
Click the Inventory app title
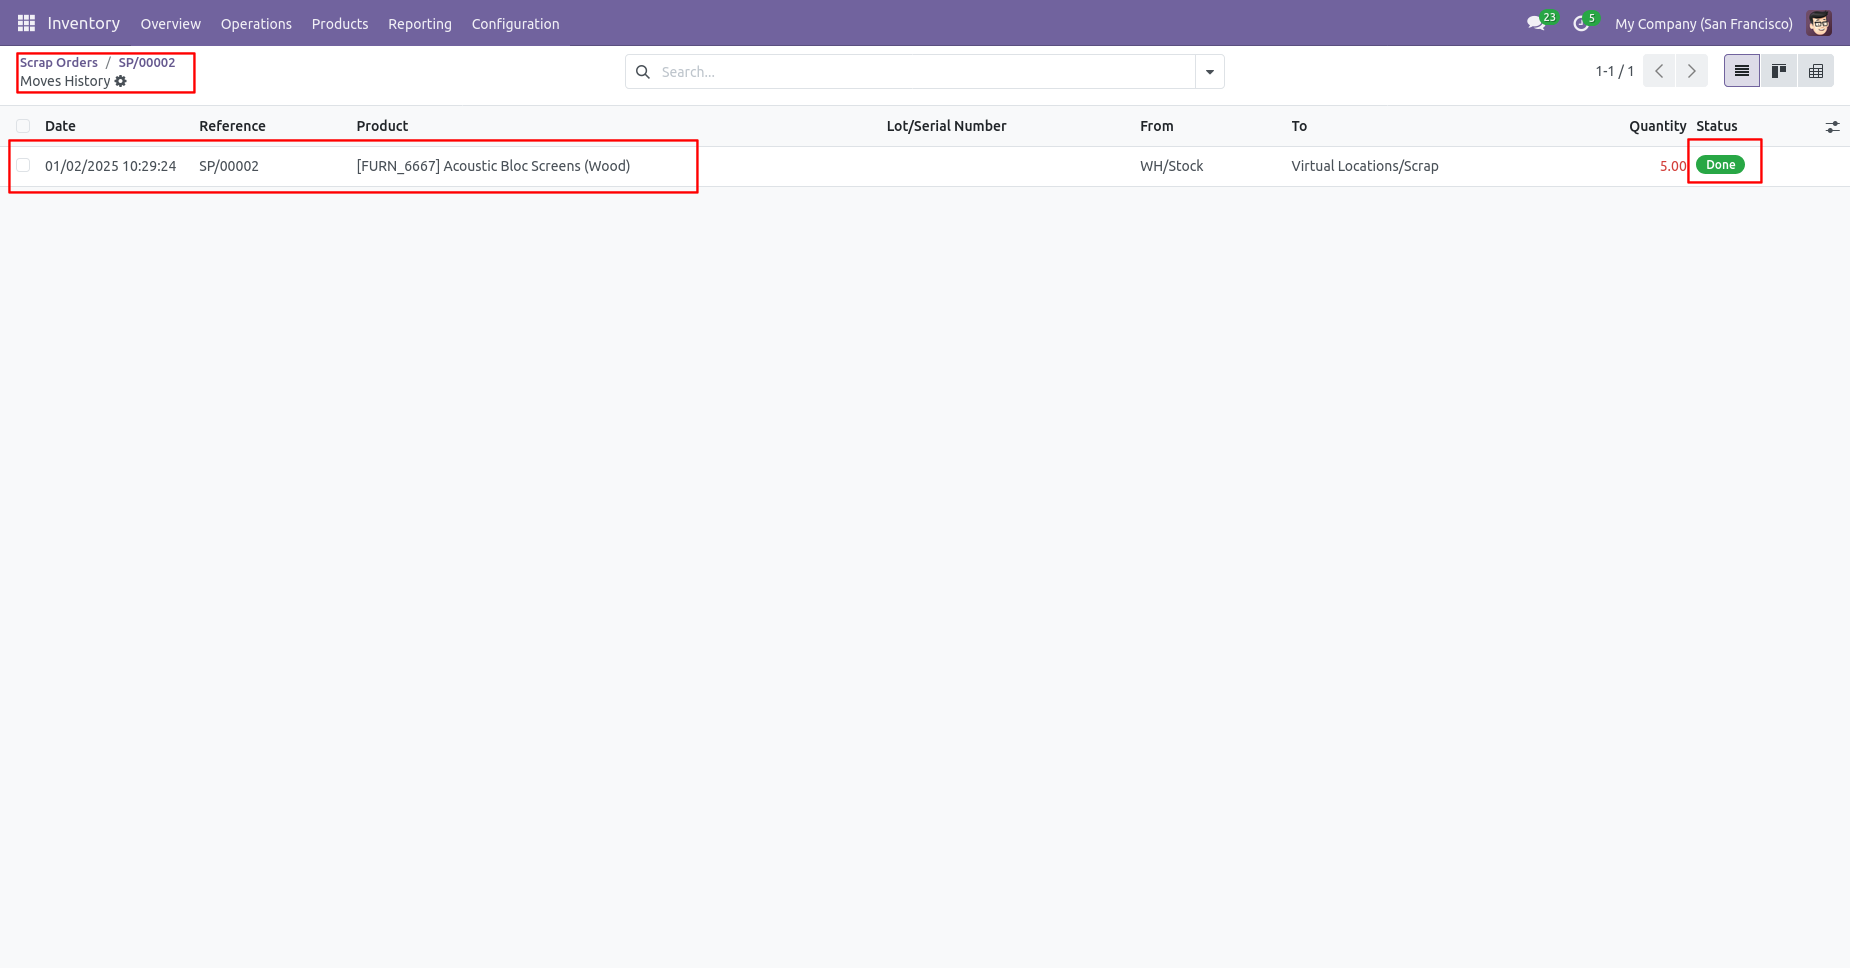[84, 23]
